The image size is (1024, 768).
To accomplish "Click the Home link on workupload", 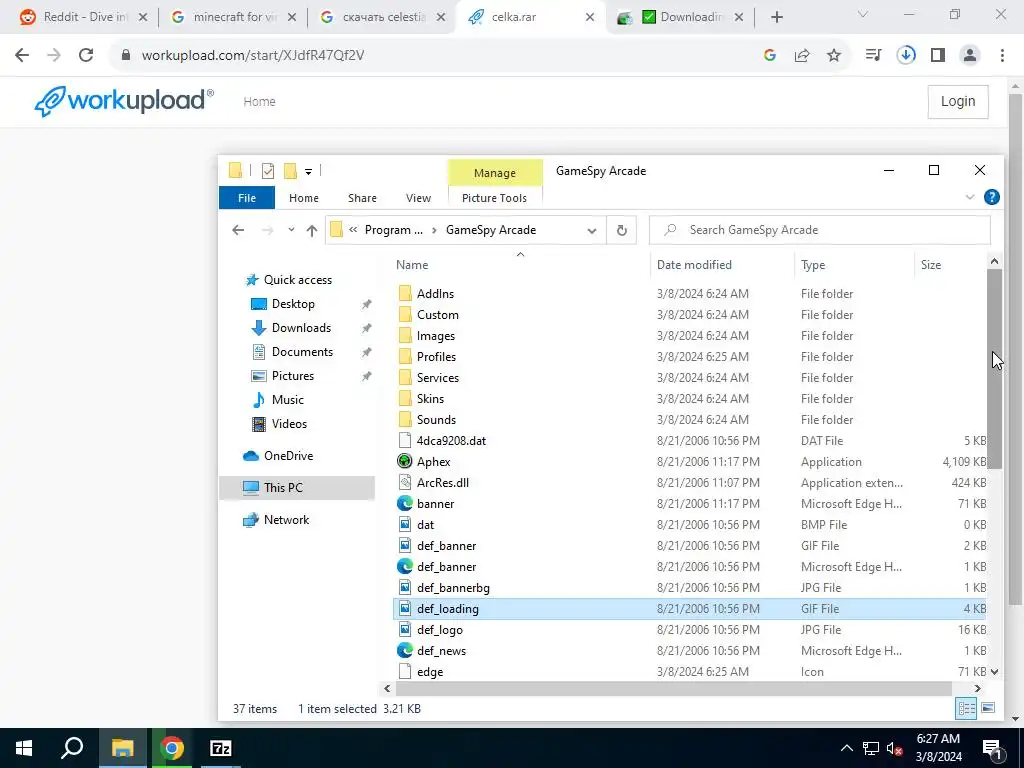I will (259, 101).
